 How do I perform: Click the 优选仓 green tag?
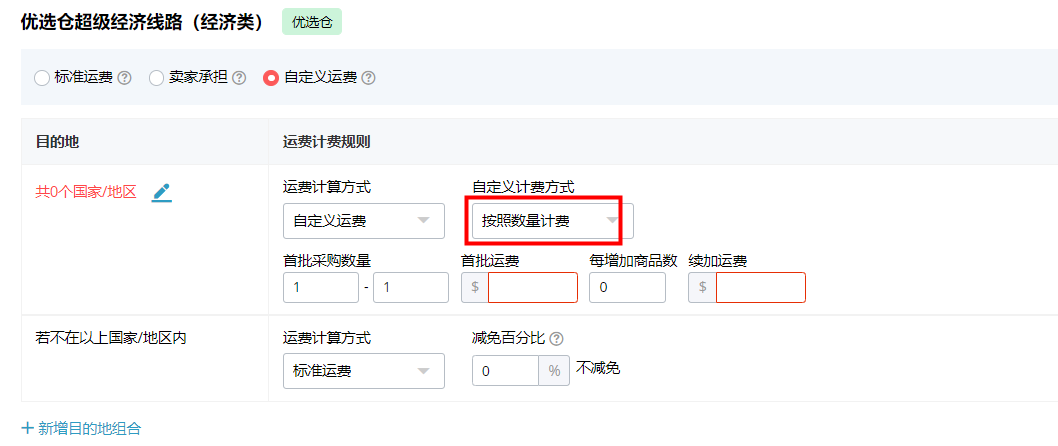coord(312,22)
